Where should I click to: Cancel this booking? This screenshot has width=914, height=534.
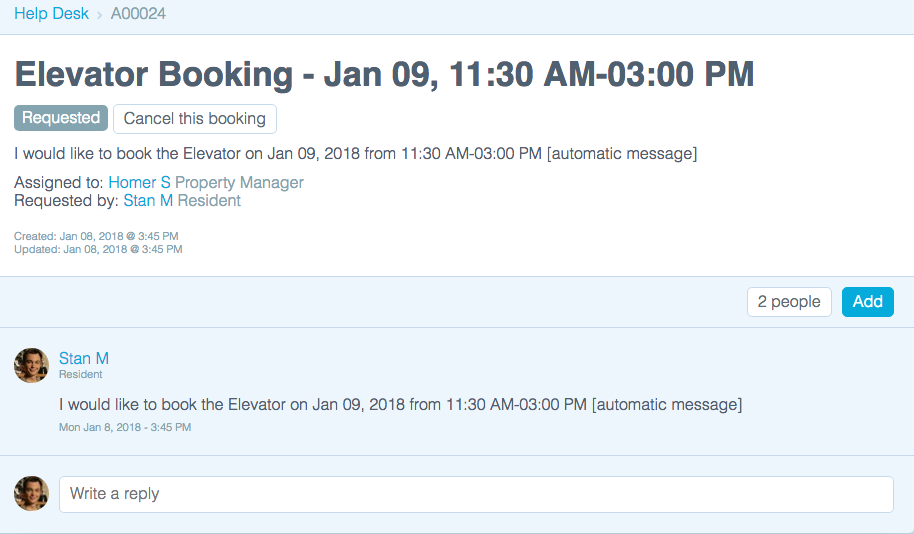coord(195,119)
